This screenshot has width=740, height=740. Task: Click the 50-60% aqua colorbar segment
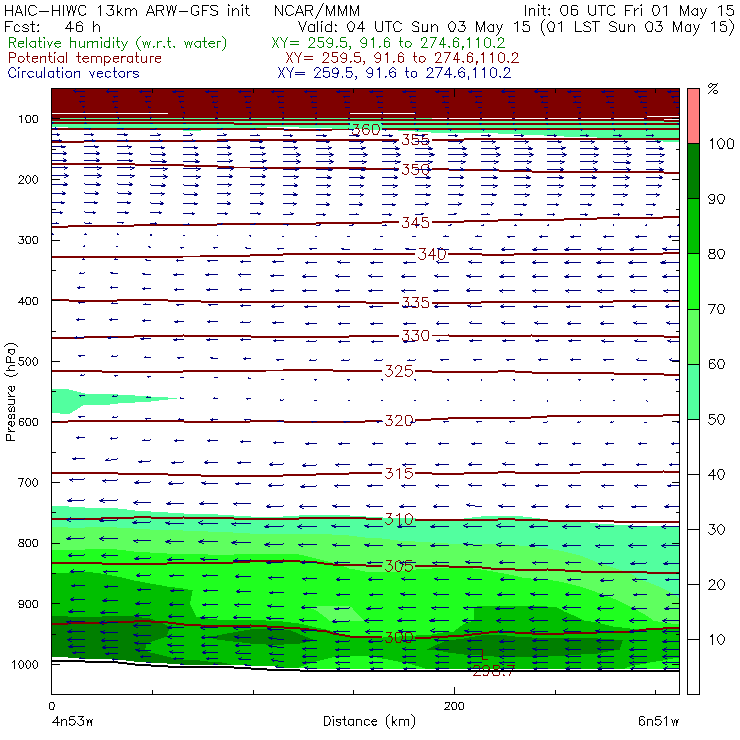tap(693, 392)
